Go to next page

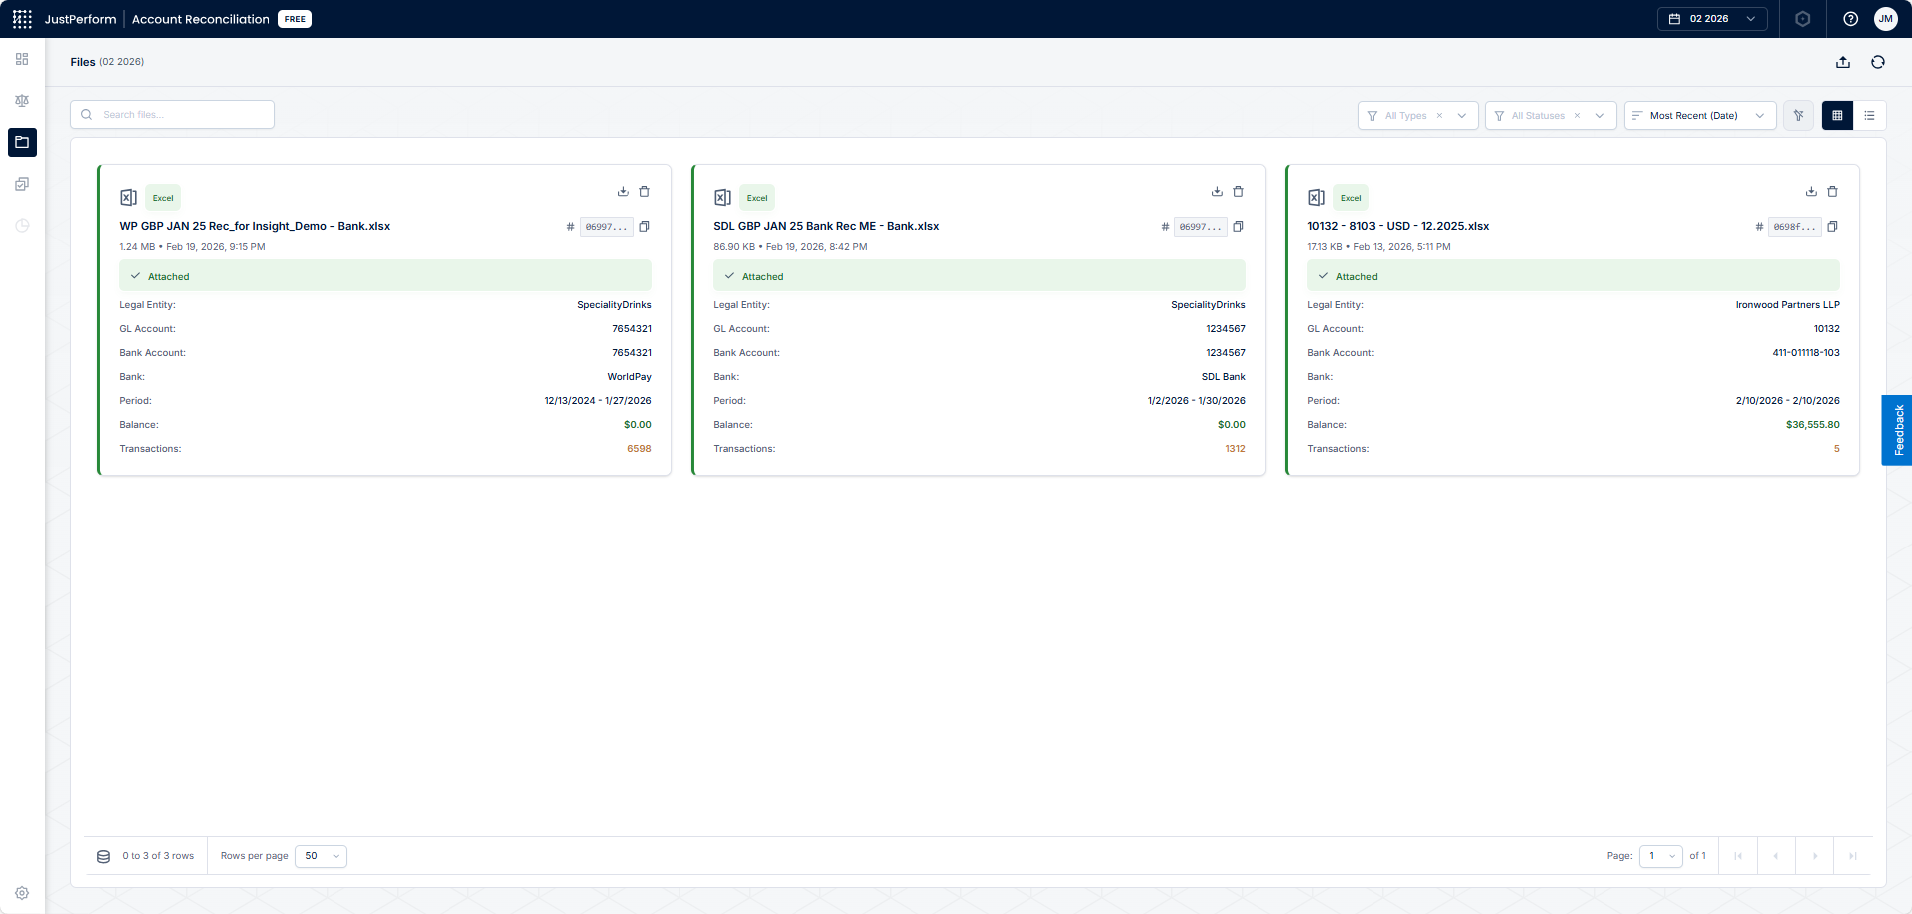pos(1814,856)
